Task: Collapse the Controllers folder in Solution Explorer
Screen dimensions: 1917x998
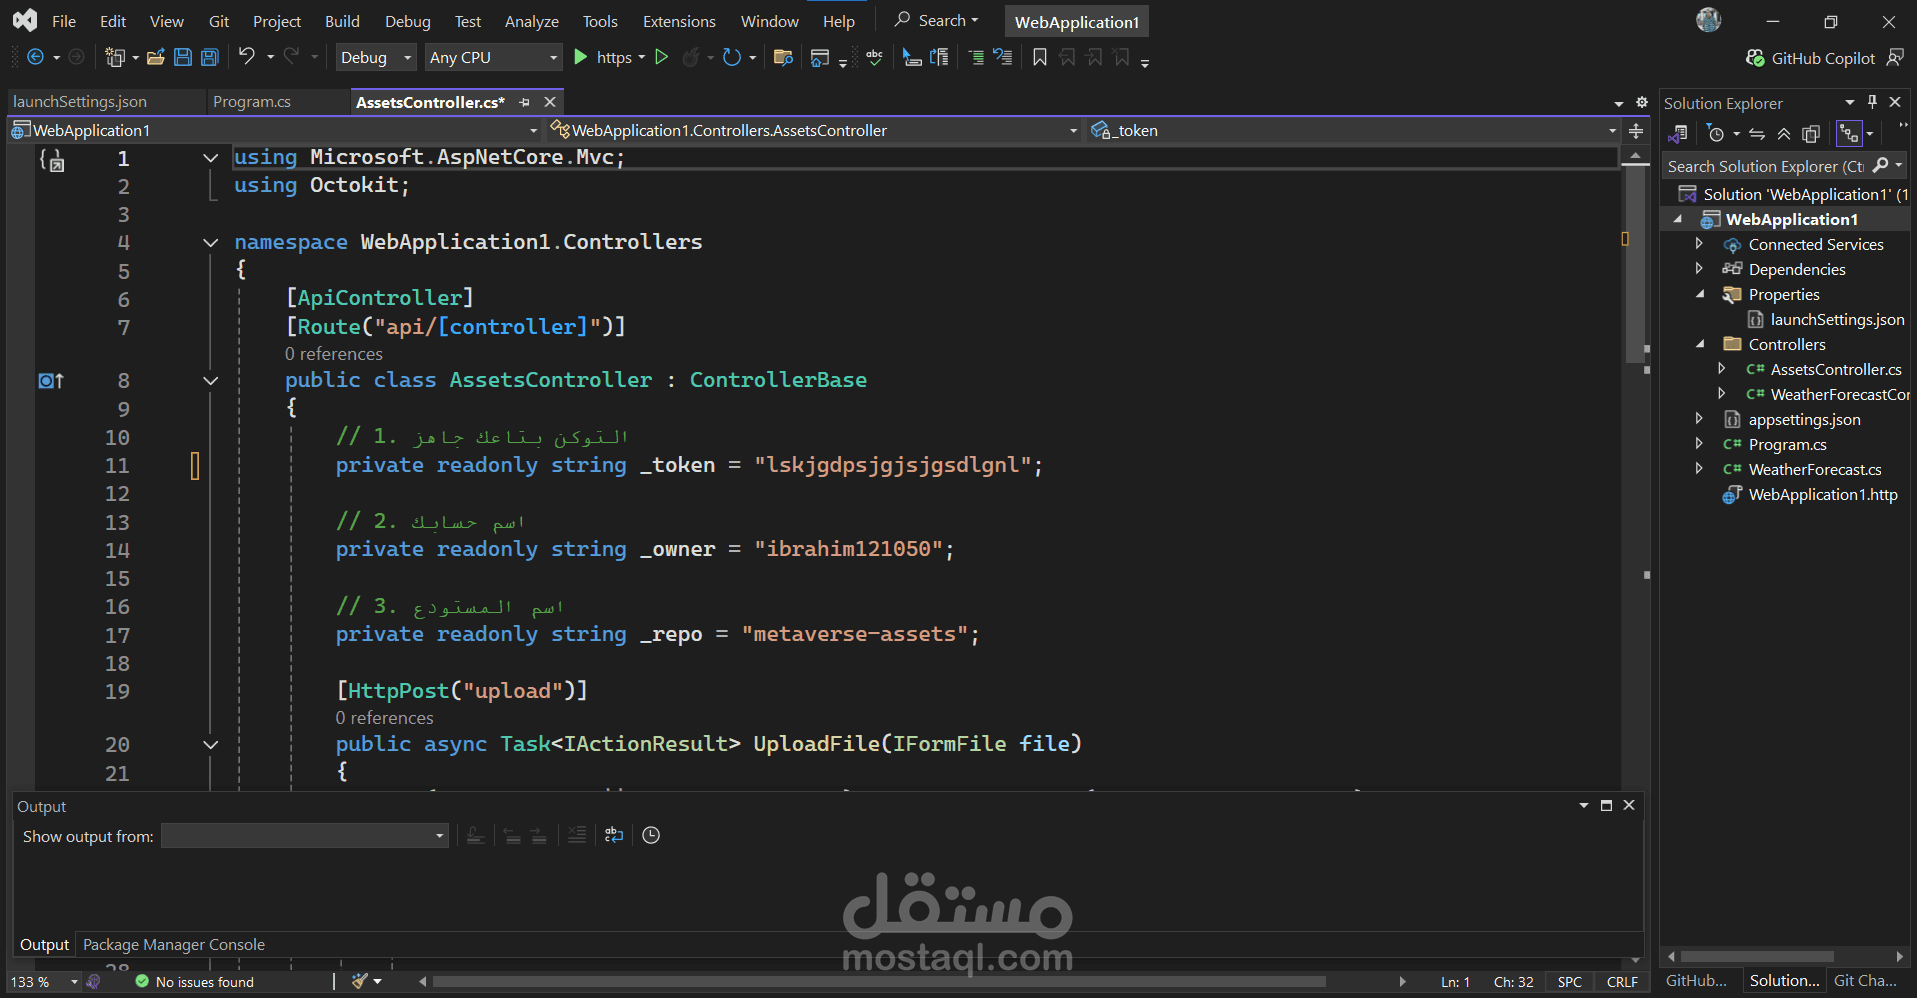Action: 1700,344
